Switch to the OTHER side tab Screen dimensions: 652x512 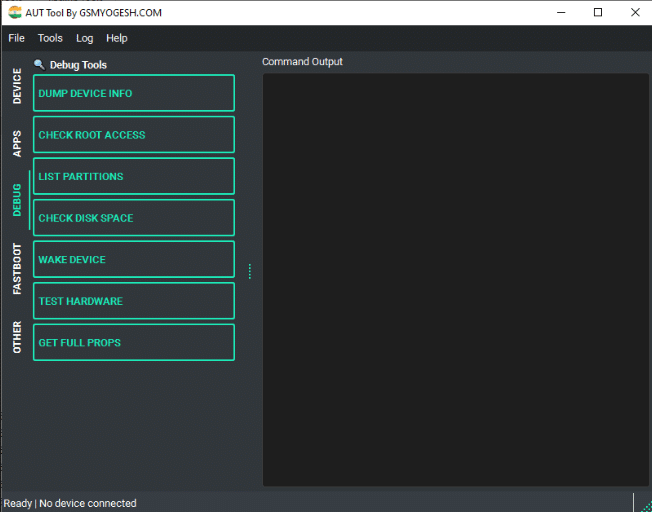point(17,337)
